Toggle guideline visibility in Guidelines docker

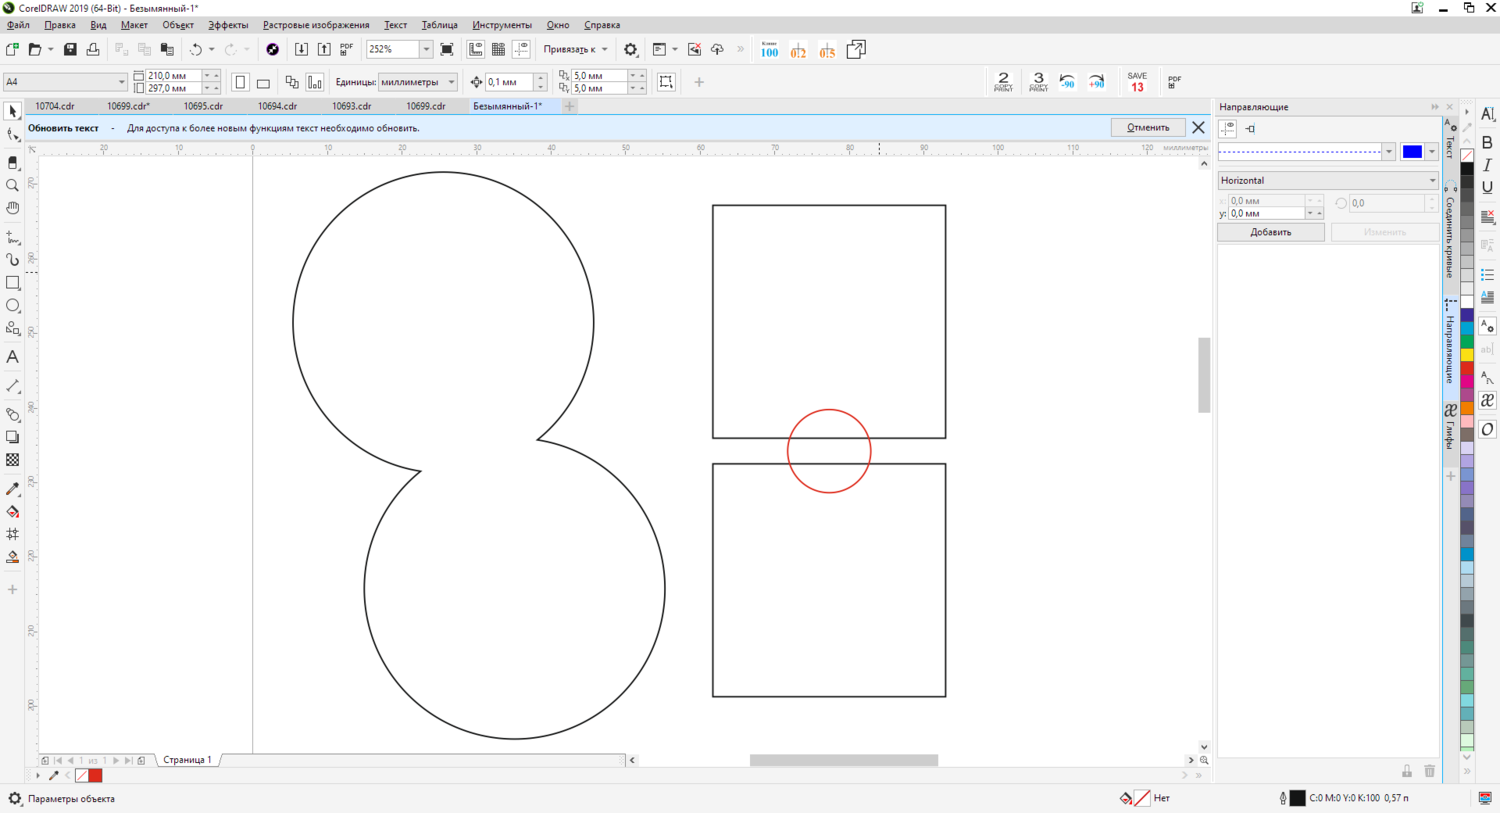tap(1228, 128)
